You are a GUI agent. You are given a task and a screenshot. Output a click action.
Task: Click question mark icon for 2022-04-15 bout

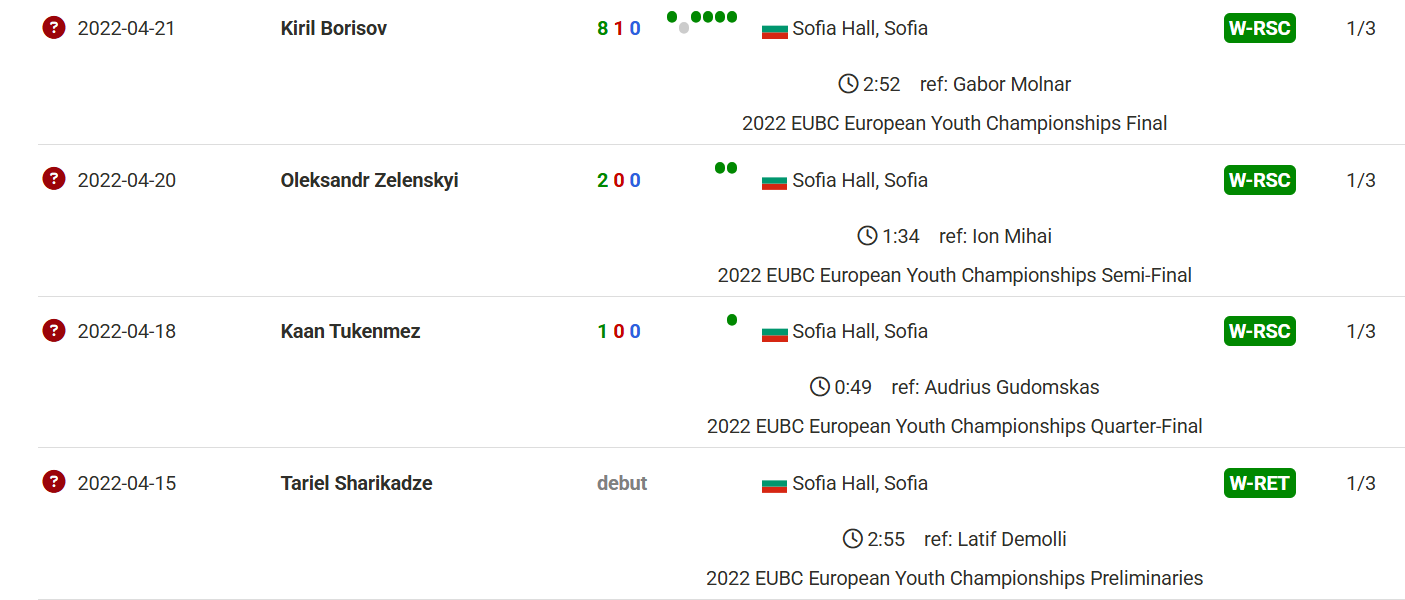54,482
